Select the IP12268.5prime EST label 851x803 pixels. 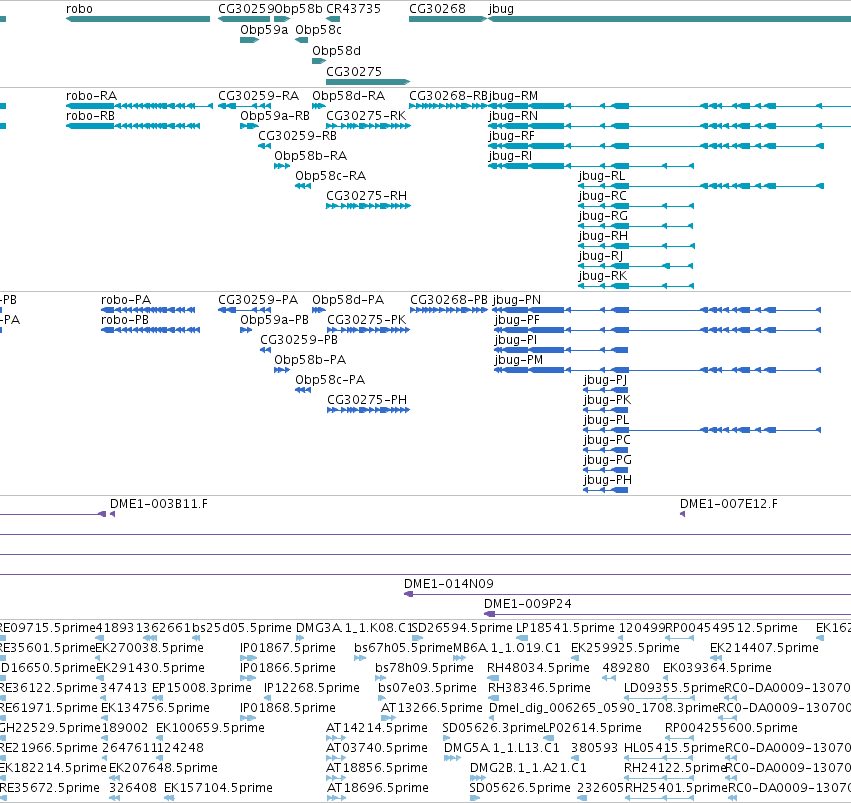point(312,688)
